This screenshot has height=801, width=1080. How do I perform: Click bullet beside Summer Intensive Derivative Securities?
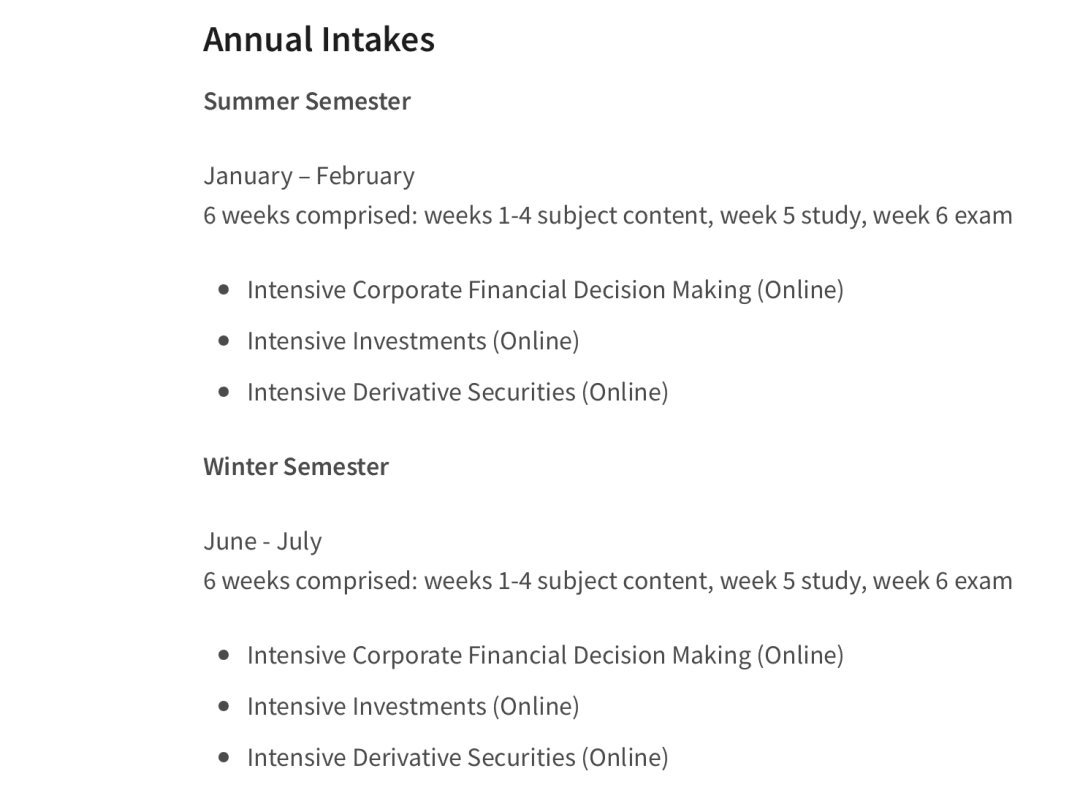coord(223,392)
